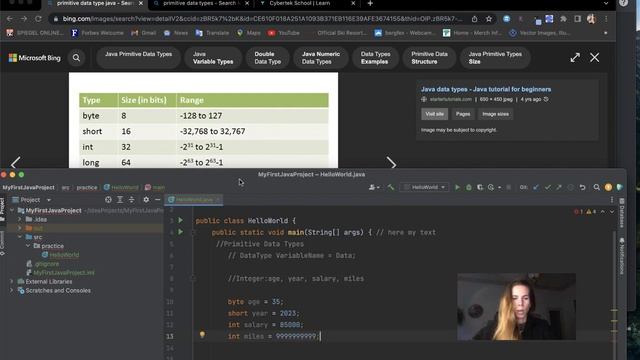Close the Bing image detail view
The height and width of the screenshot is (360, 640).
pyautogui.click(x=595, y=58)
